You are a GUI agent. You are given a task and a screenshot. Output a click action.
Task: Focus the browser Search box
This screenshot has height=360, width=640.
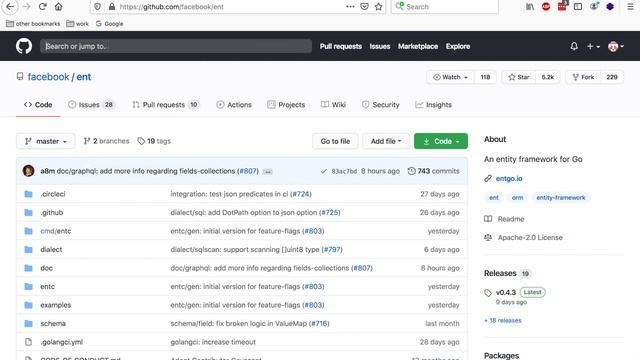tap(444, 7)
